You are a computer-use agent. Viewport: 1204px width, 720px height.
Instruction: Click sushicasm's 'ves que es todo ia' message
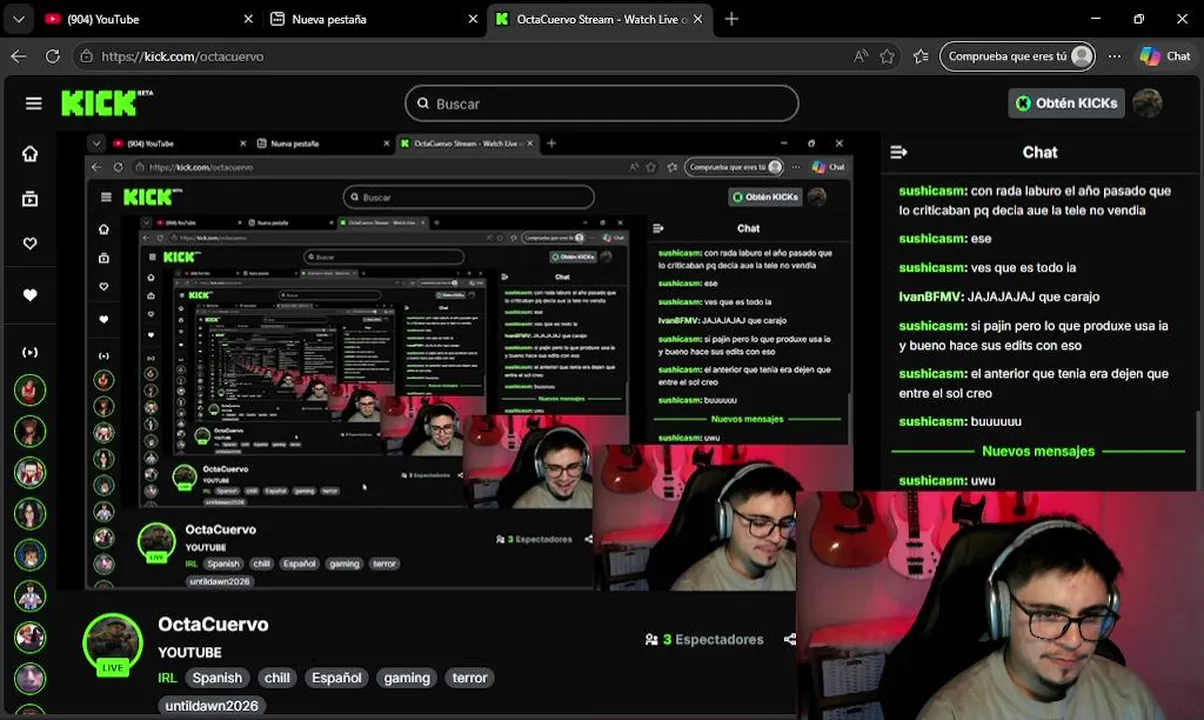point(987,268)
